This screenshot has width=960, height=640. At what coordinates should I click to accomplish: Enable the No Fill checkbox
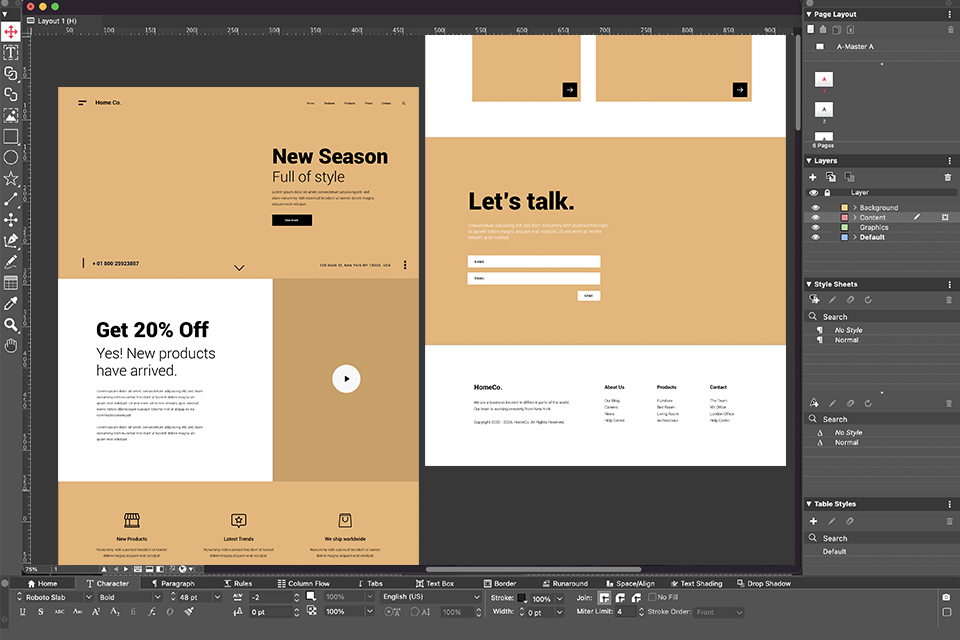tap(652, 597)
